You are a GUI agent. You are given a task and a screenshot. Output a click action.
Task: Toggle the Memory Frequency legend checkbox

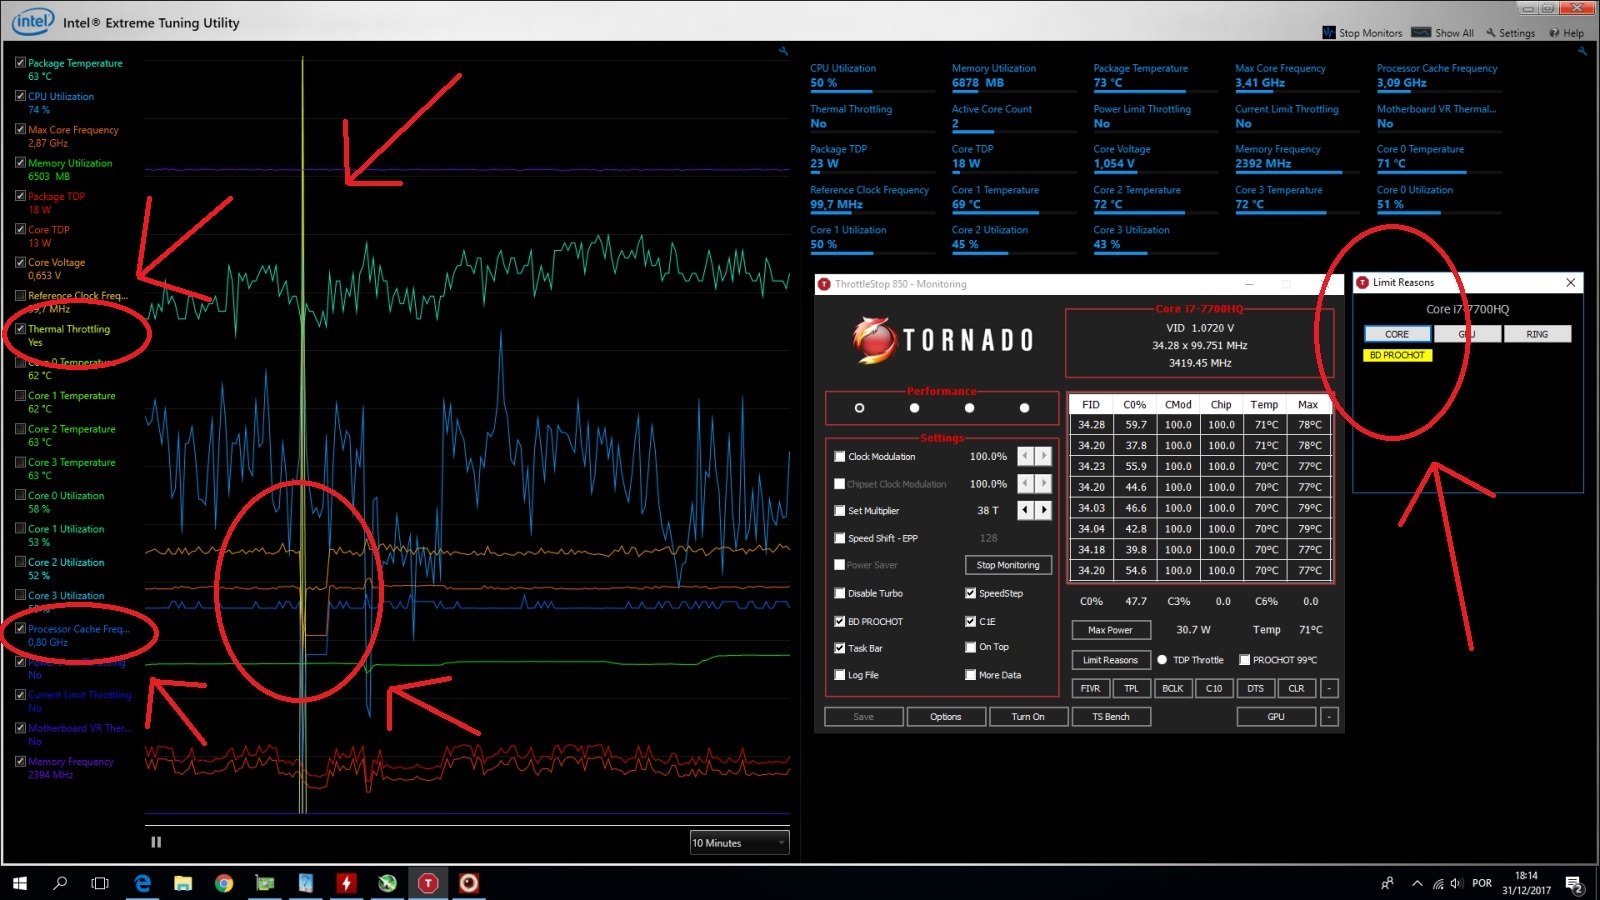[20, 761]
